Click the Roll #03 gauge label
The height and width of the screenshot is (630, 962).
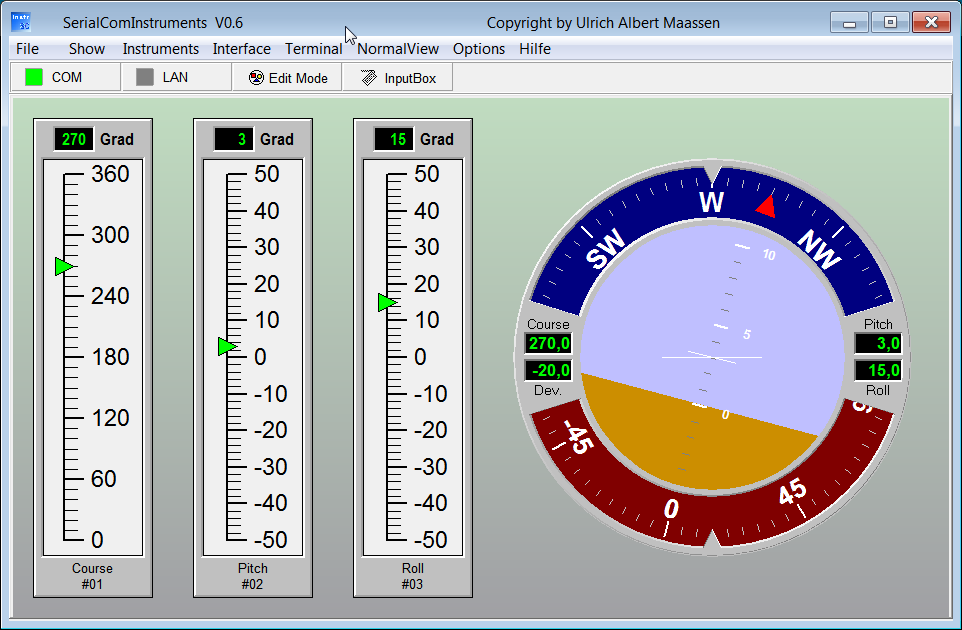pos(412,576)
